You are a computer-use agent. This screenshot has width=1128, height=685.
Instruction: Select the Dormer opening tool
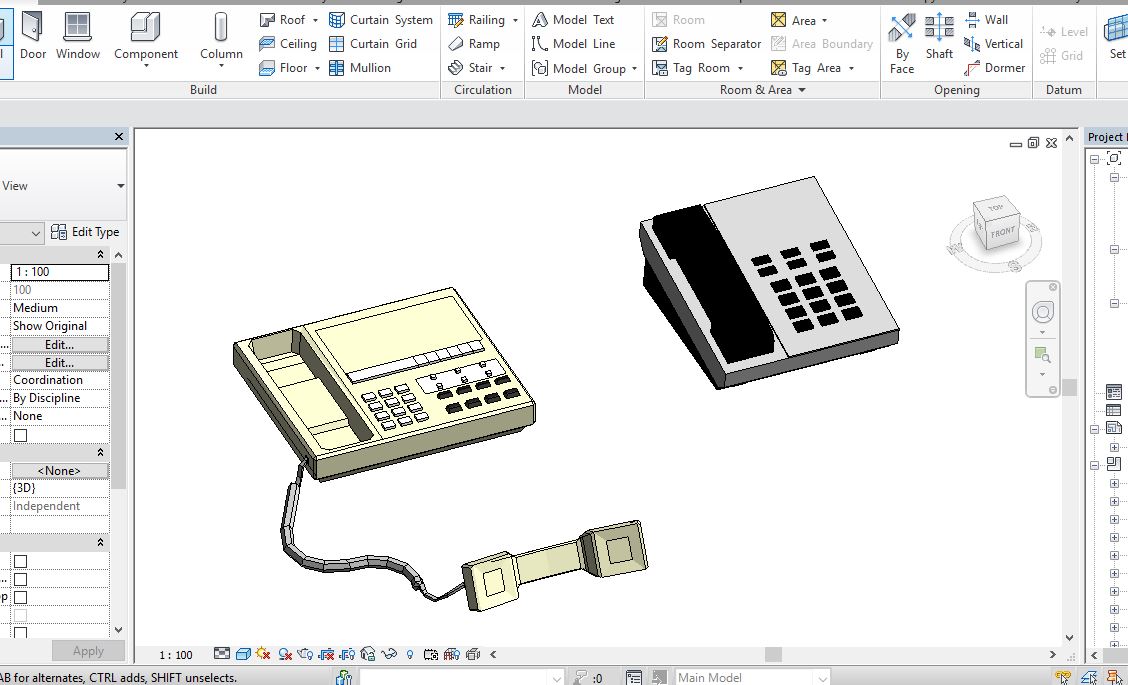[x=995, y=68]
